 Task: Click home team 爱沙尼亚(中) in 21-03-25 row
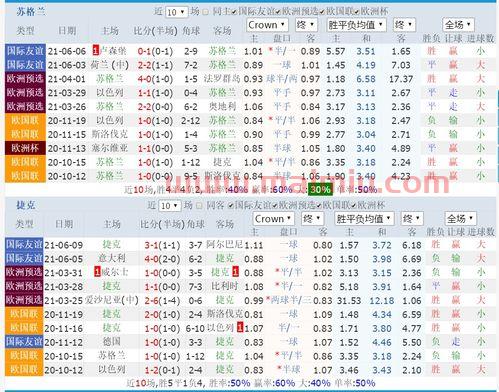pos(111,300)
